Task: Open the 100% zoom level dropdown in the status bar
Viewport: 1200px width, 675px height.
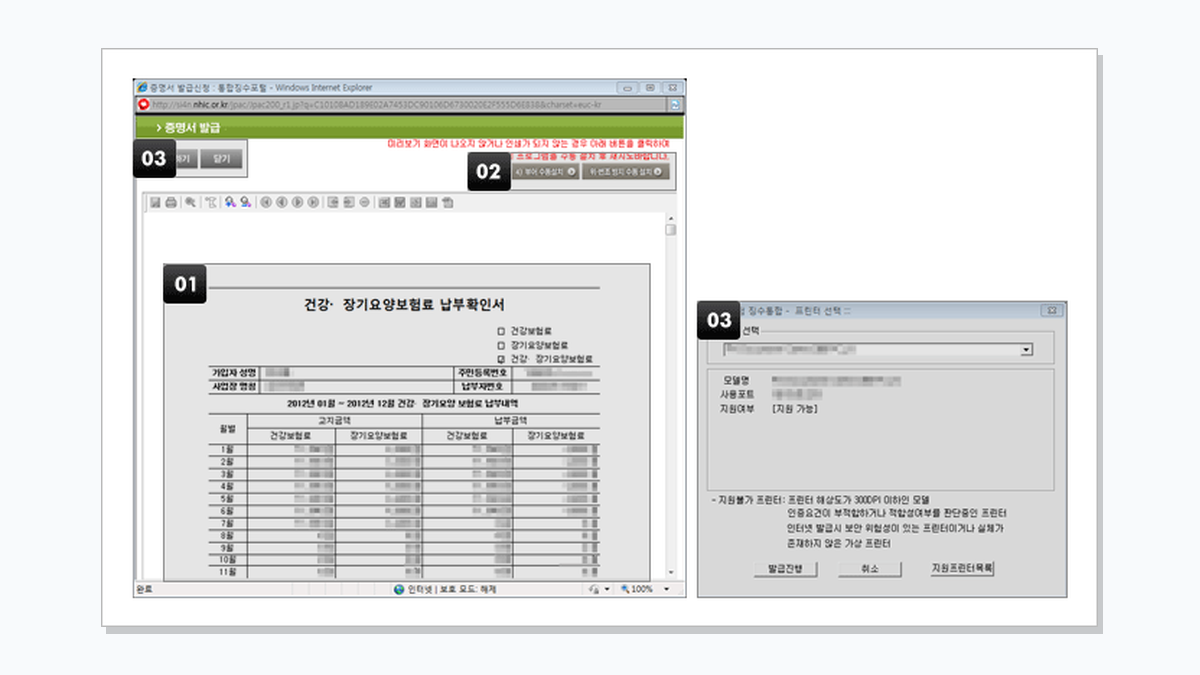Action: (x=642, y=590)
